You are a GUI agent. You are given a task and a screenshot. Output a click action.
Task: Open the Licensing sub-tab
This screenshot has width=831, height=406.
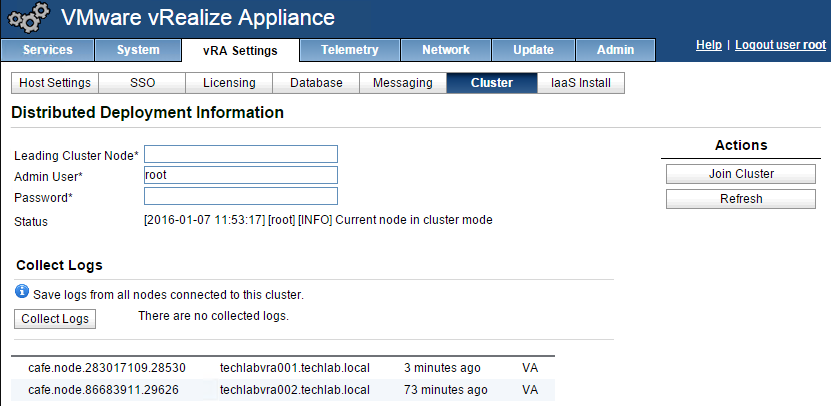(229, 83)
